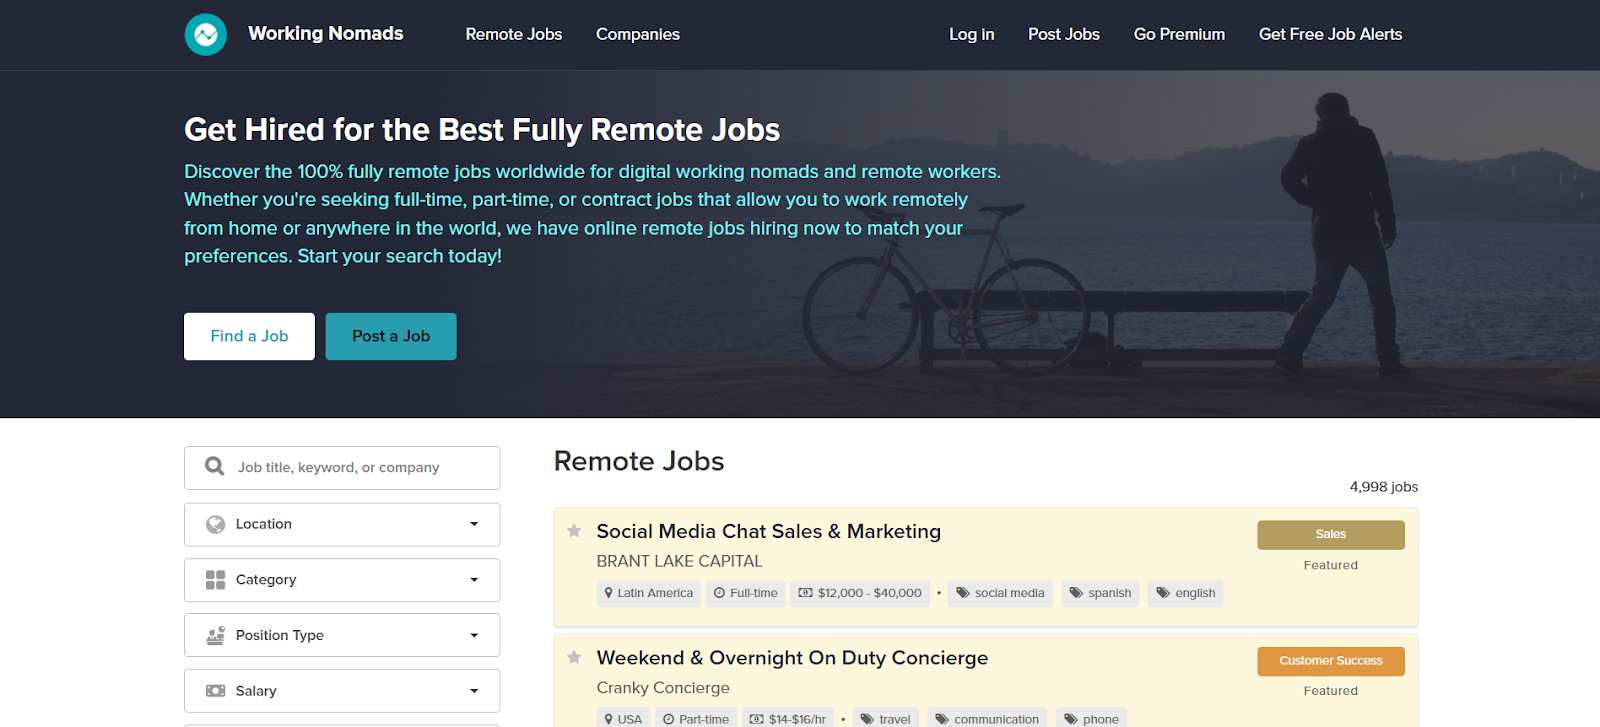
Task: Click the money icon in Salary filter
Action: (x=215, y=691)
